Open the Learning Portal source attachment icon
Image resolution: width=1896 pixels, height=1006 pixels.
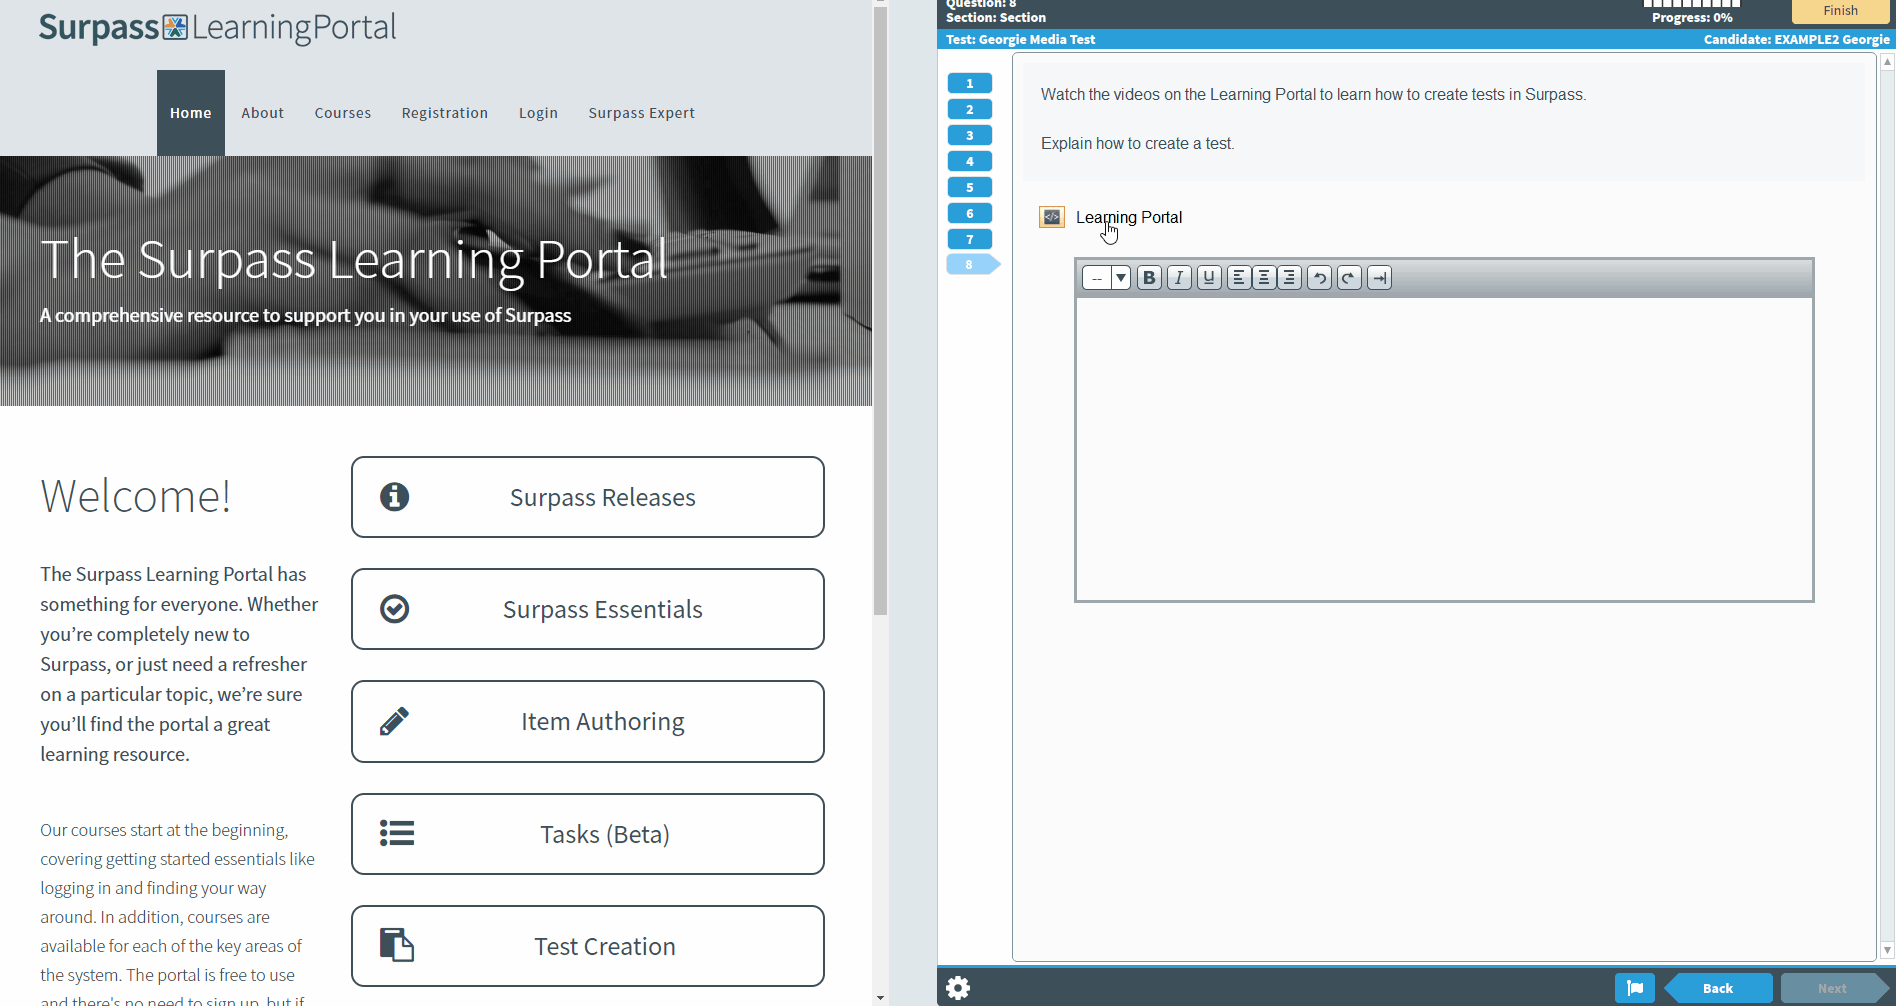(1052, 217)
